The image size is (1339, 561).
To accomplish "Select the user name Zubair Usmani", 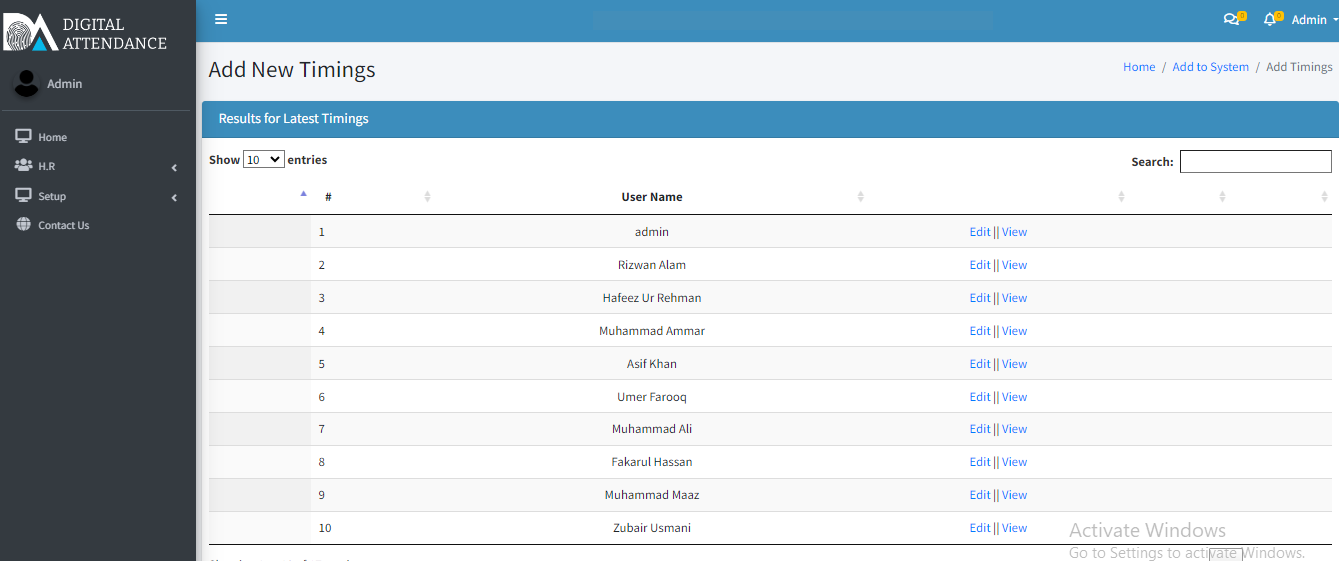I will pyautogui.click(x=652, y=528).
